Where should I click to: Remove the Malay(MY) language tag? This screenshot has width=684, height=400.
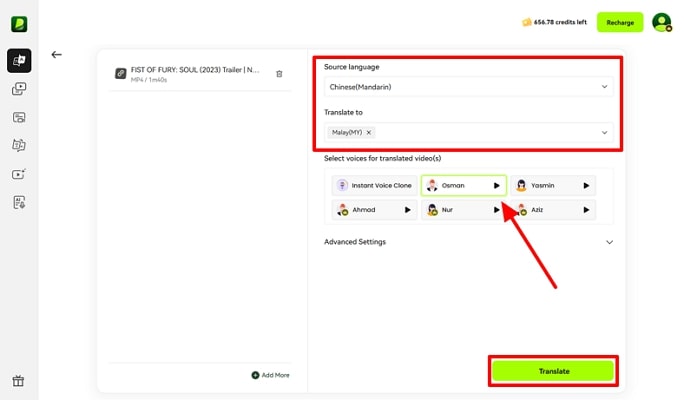click(368, 132)
